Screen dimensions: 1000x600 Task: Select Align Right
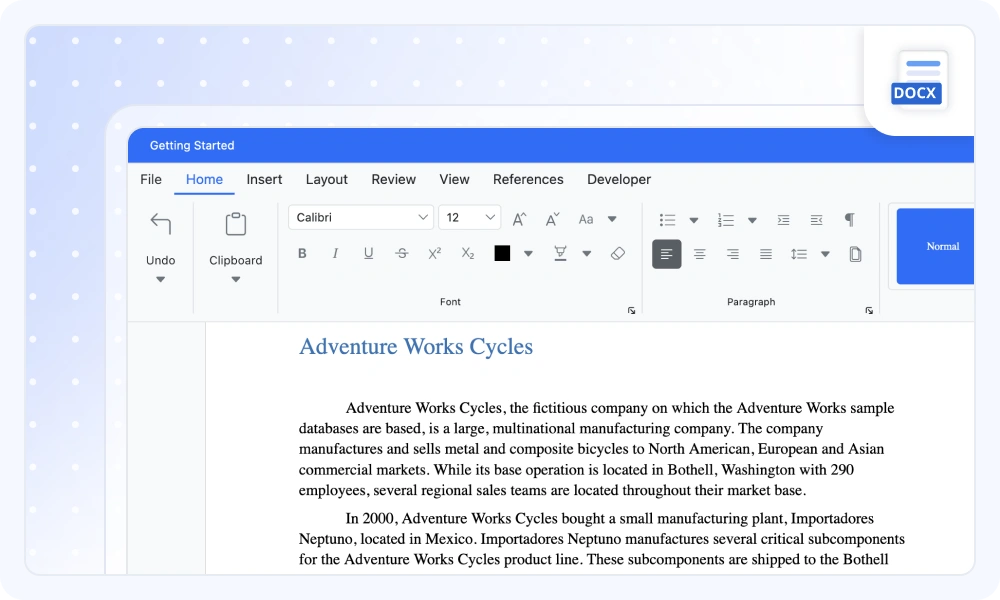(x=733, y=254)
